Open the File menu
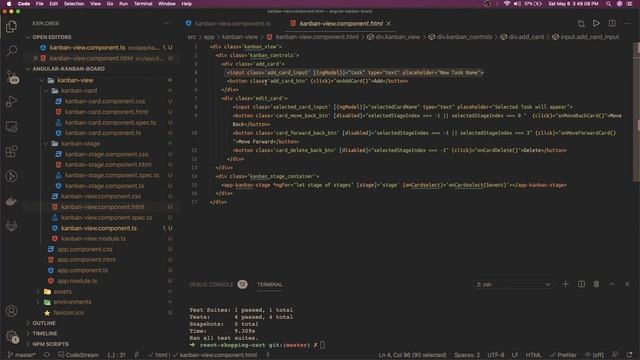The image size is (640, 360). pos(40,4)
